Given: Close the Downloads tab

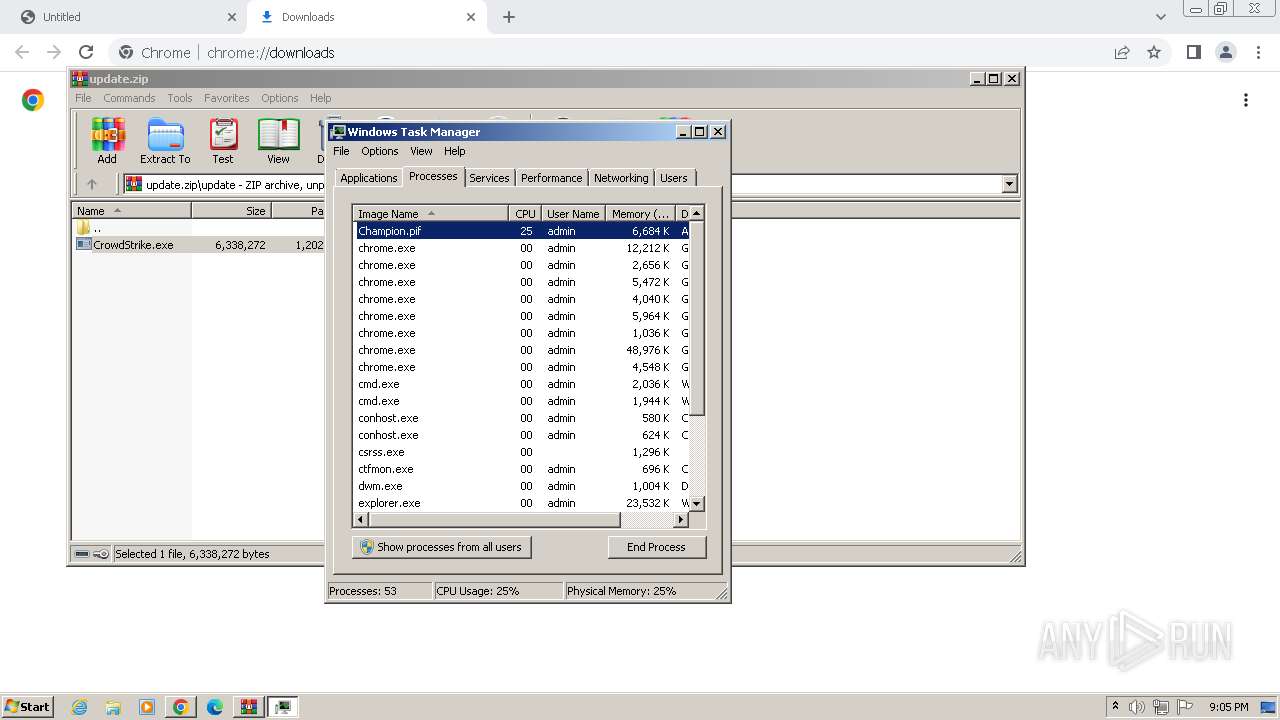Looking at the screenshot, I should coord(471,17).
